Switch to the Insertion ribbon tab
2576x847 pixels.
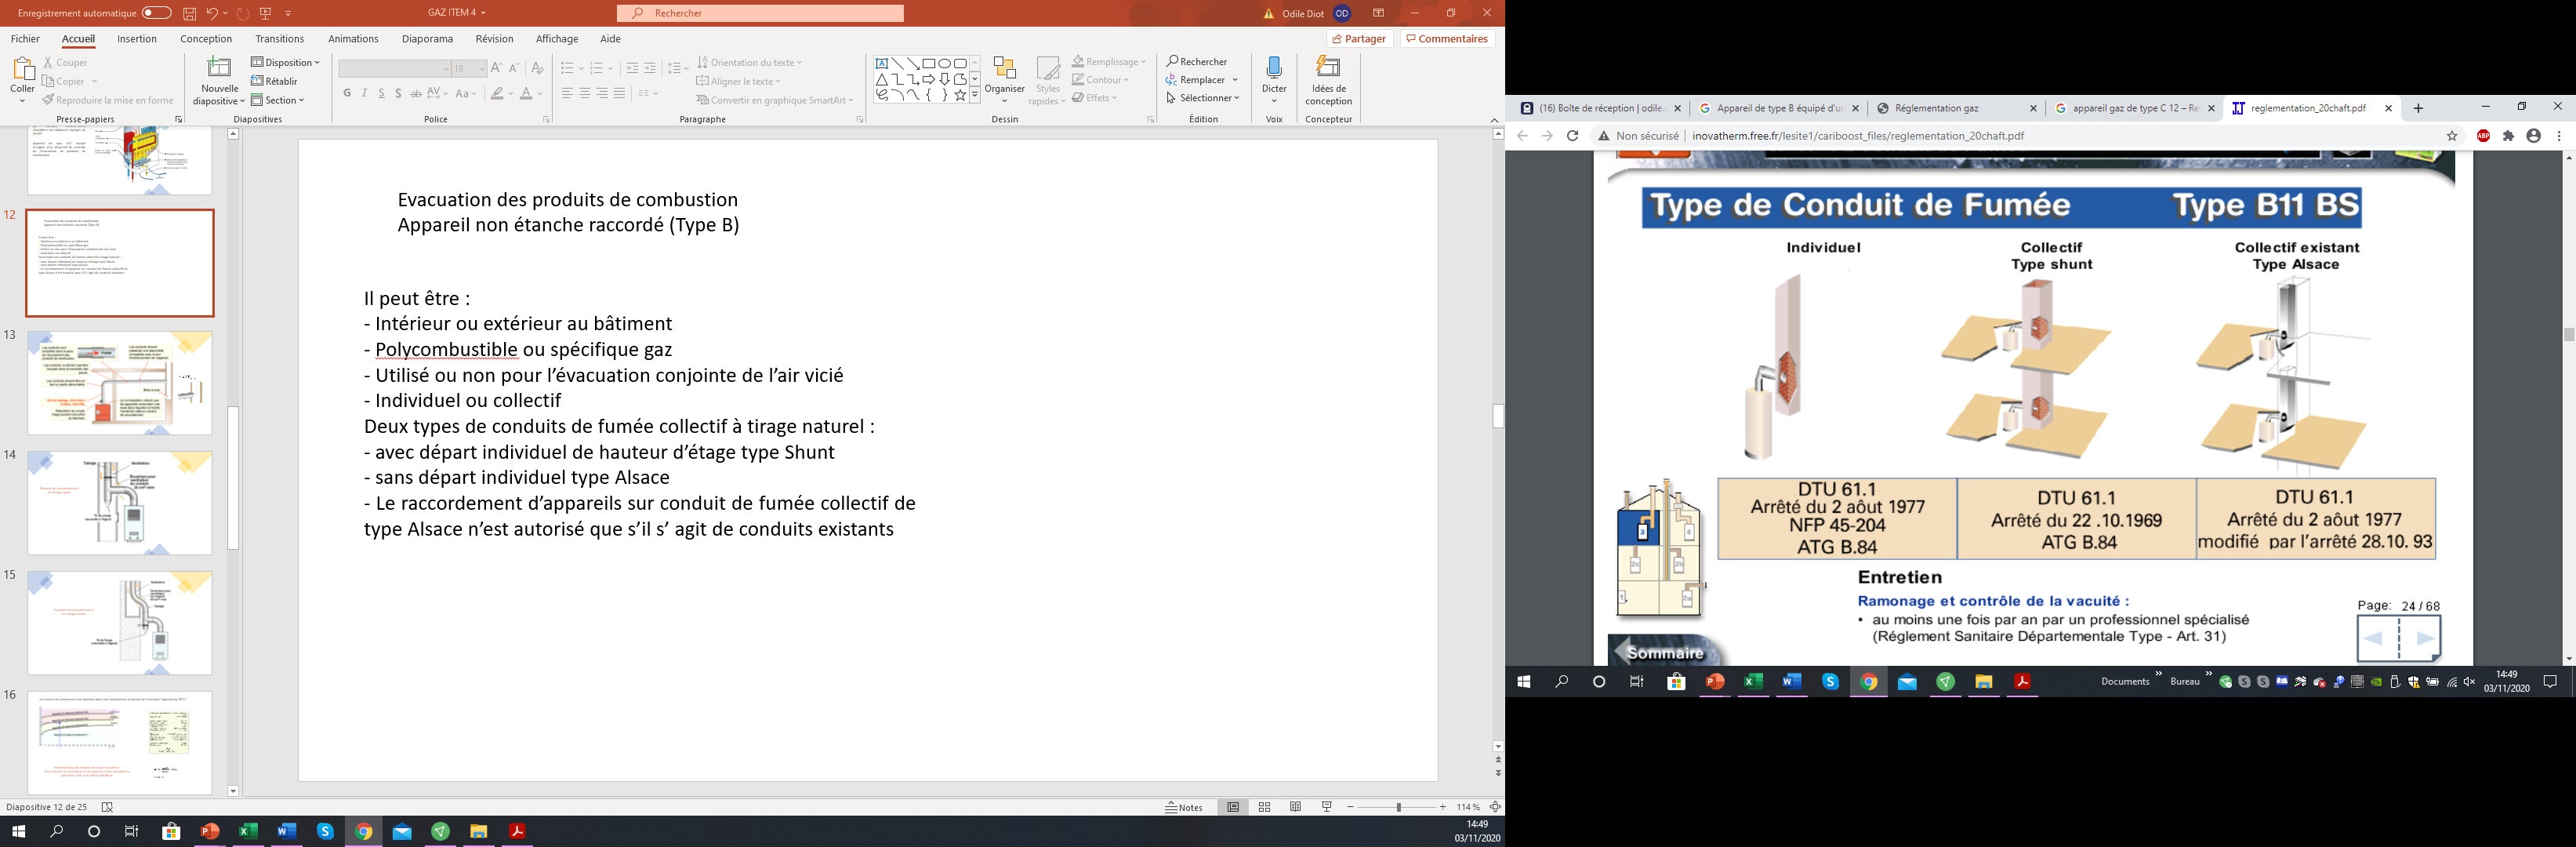[137, 39]
